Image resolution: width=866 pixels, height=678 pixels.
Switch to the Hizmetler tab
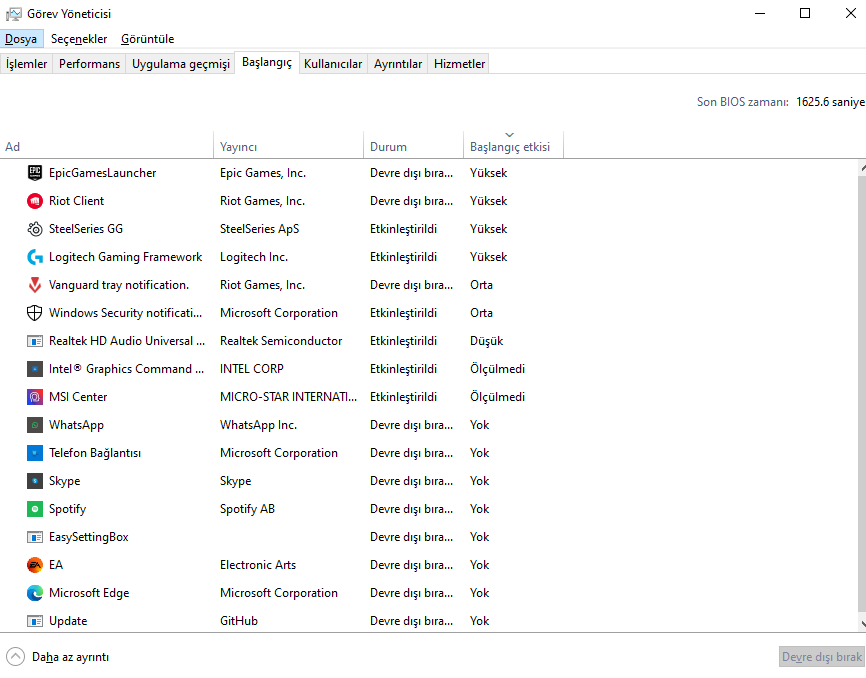pos(460,64)
